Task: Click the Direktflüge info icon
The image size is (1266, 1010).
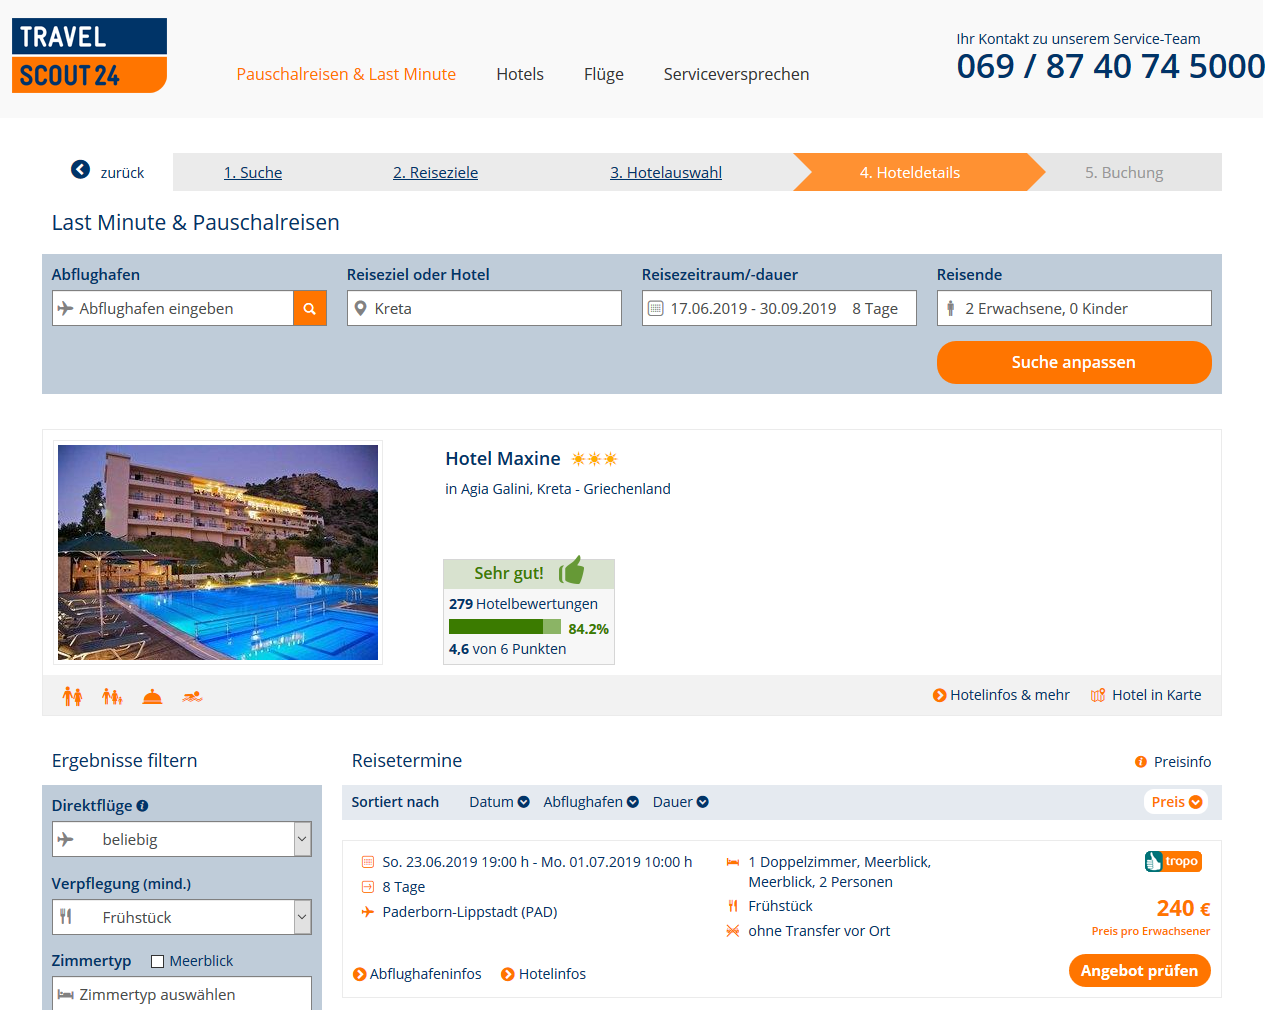Action: click(142, 806)
